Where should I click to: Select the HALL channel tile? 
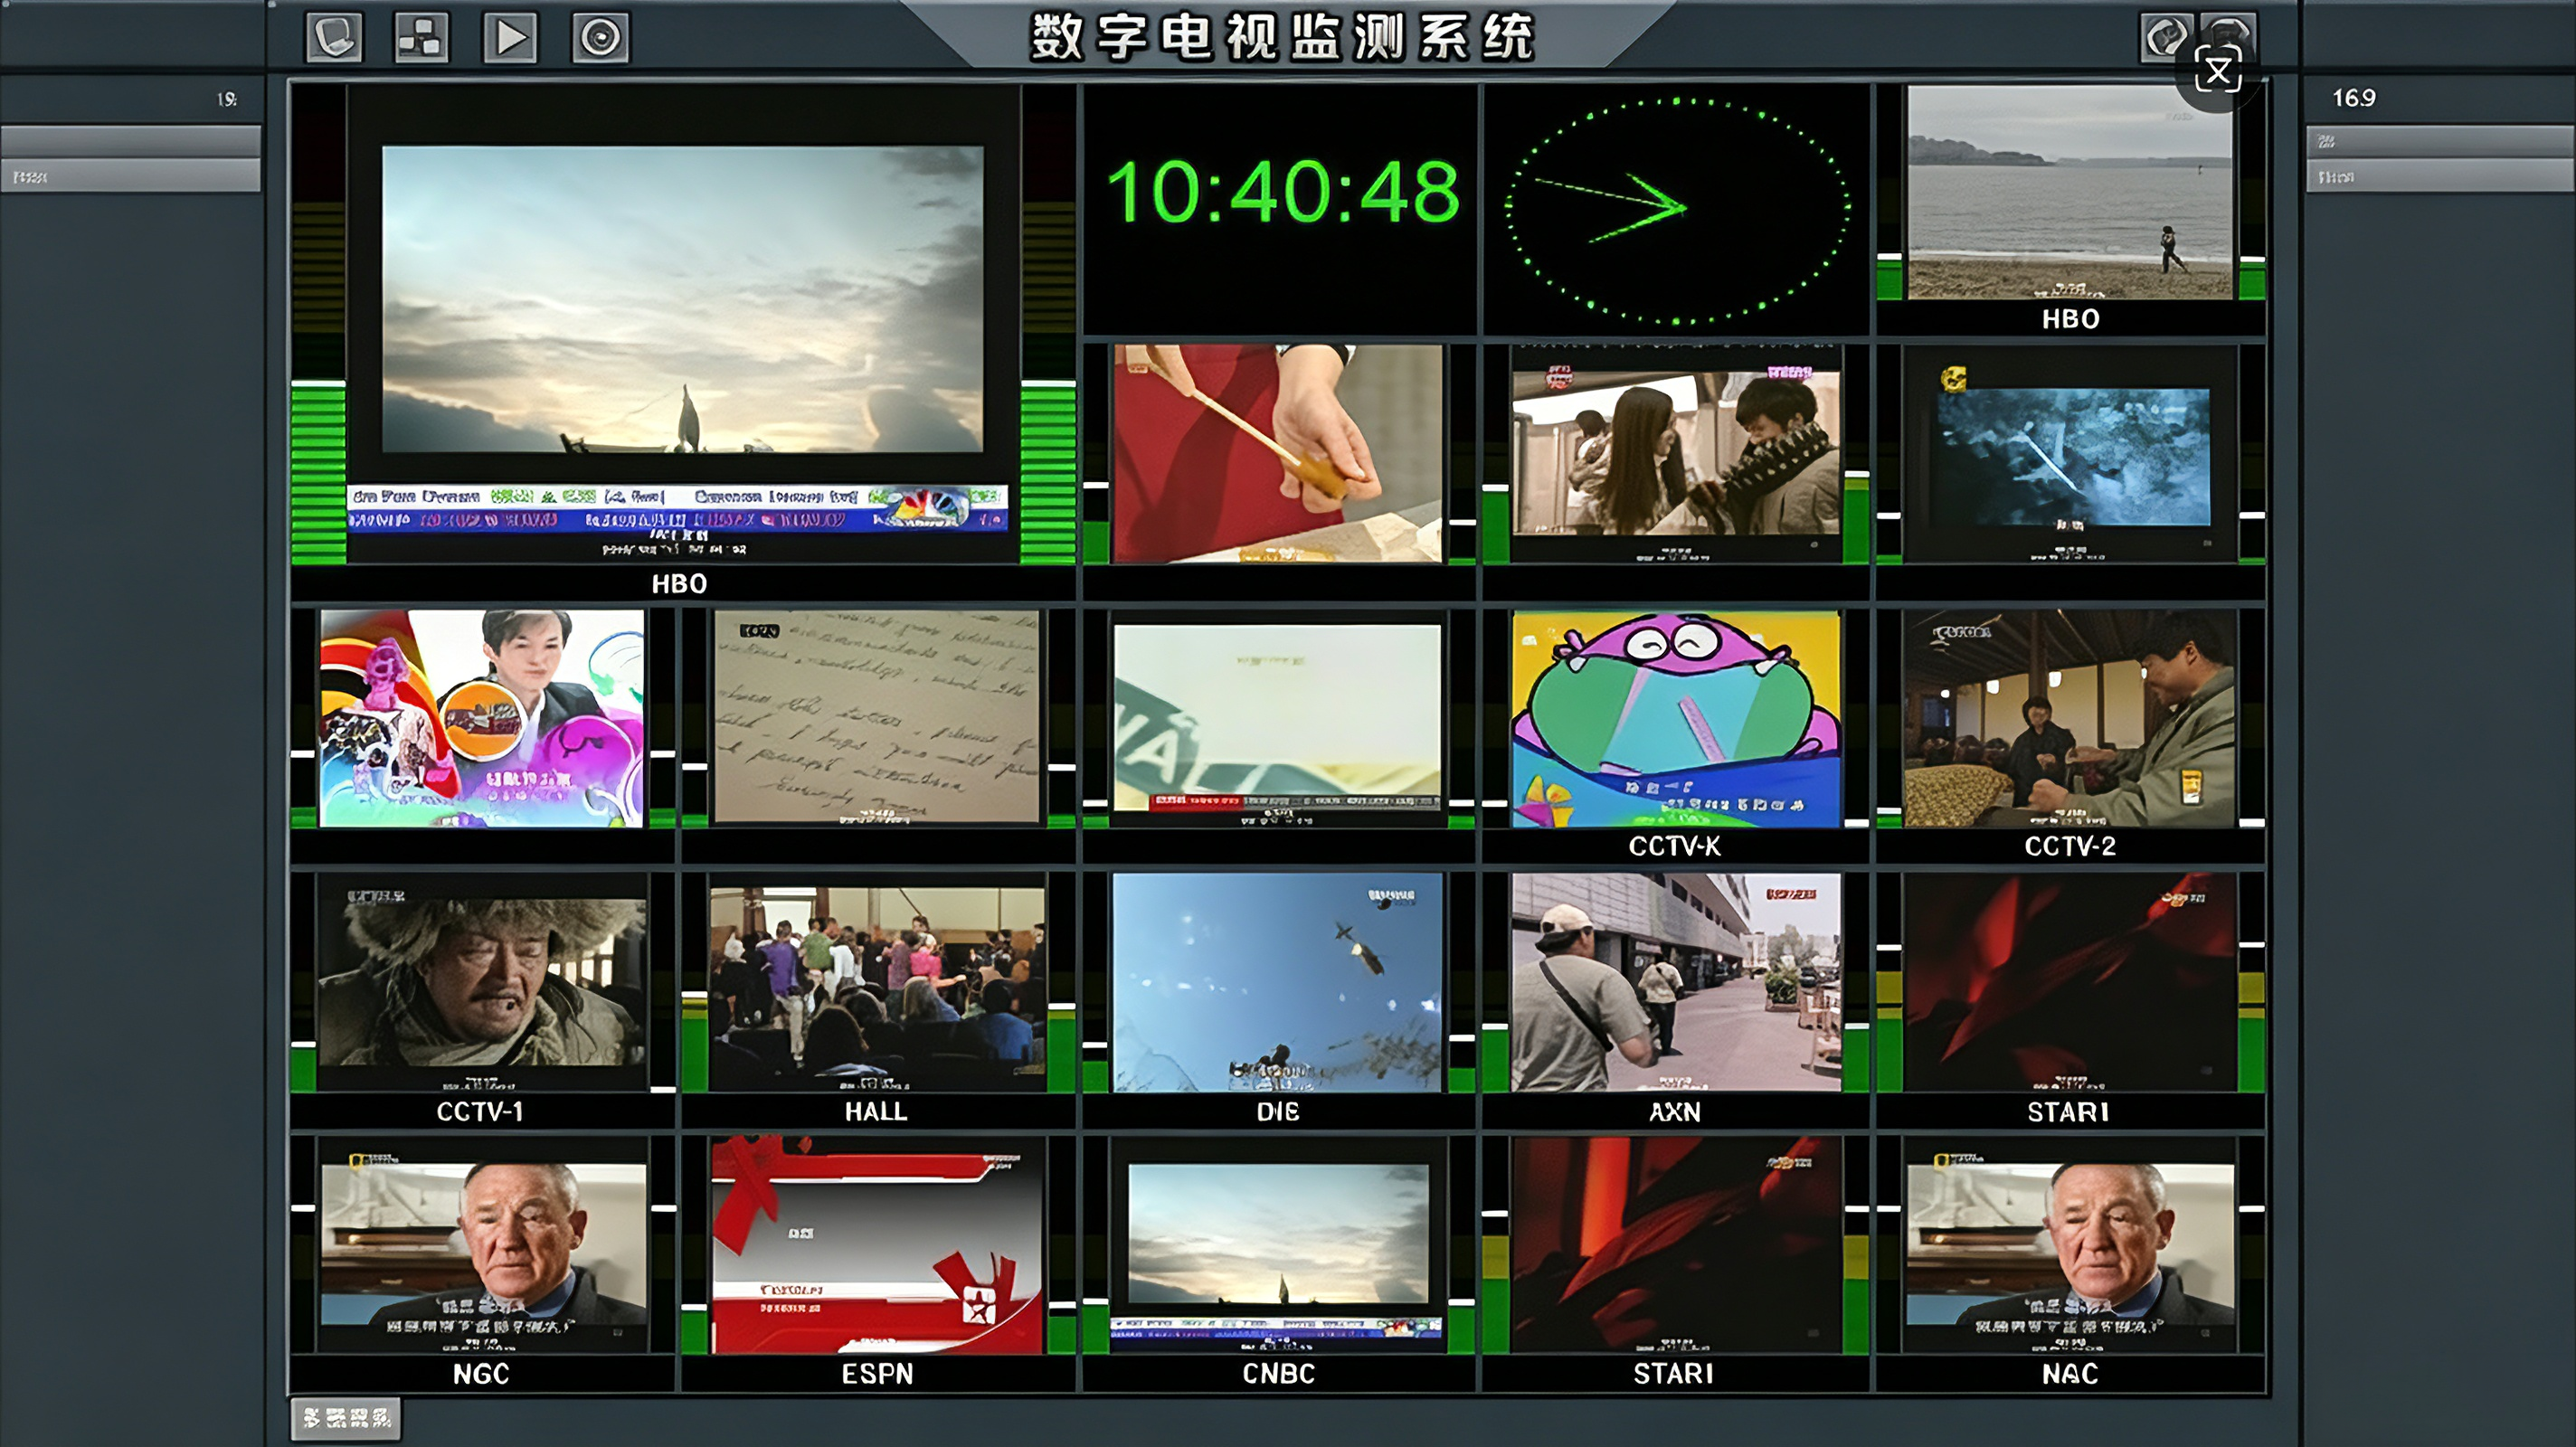[x=877, y=1000]
